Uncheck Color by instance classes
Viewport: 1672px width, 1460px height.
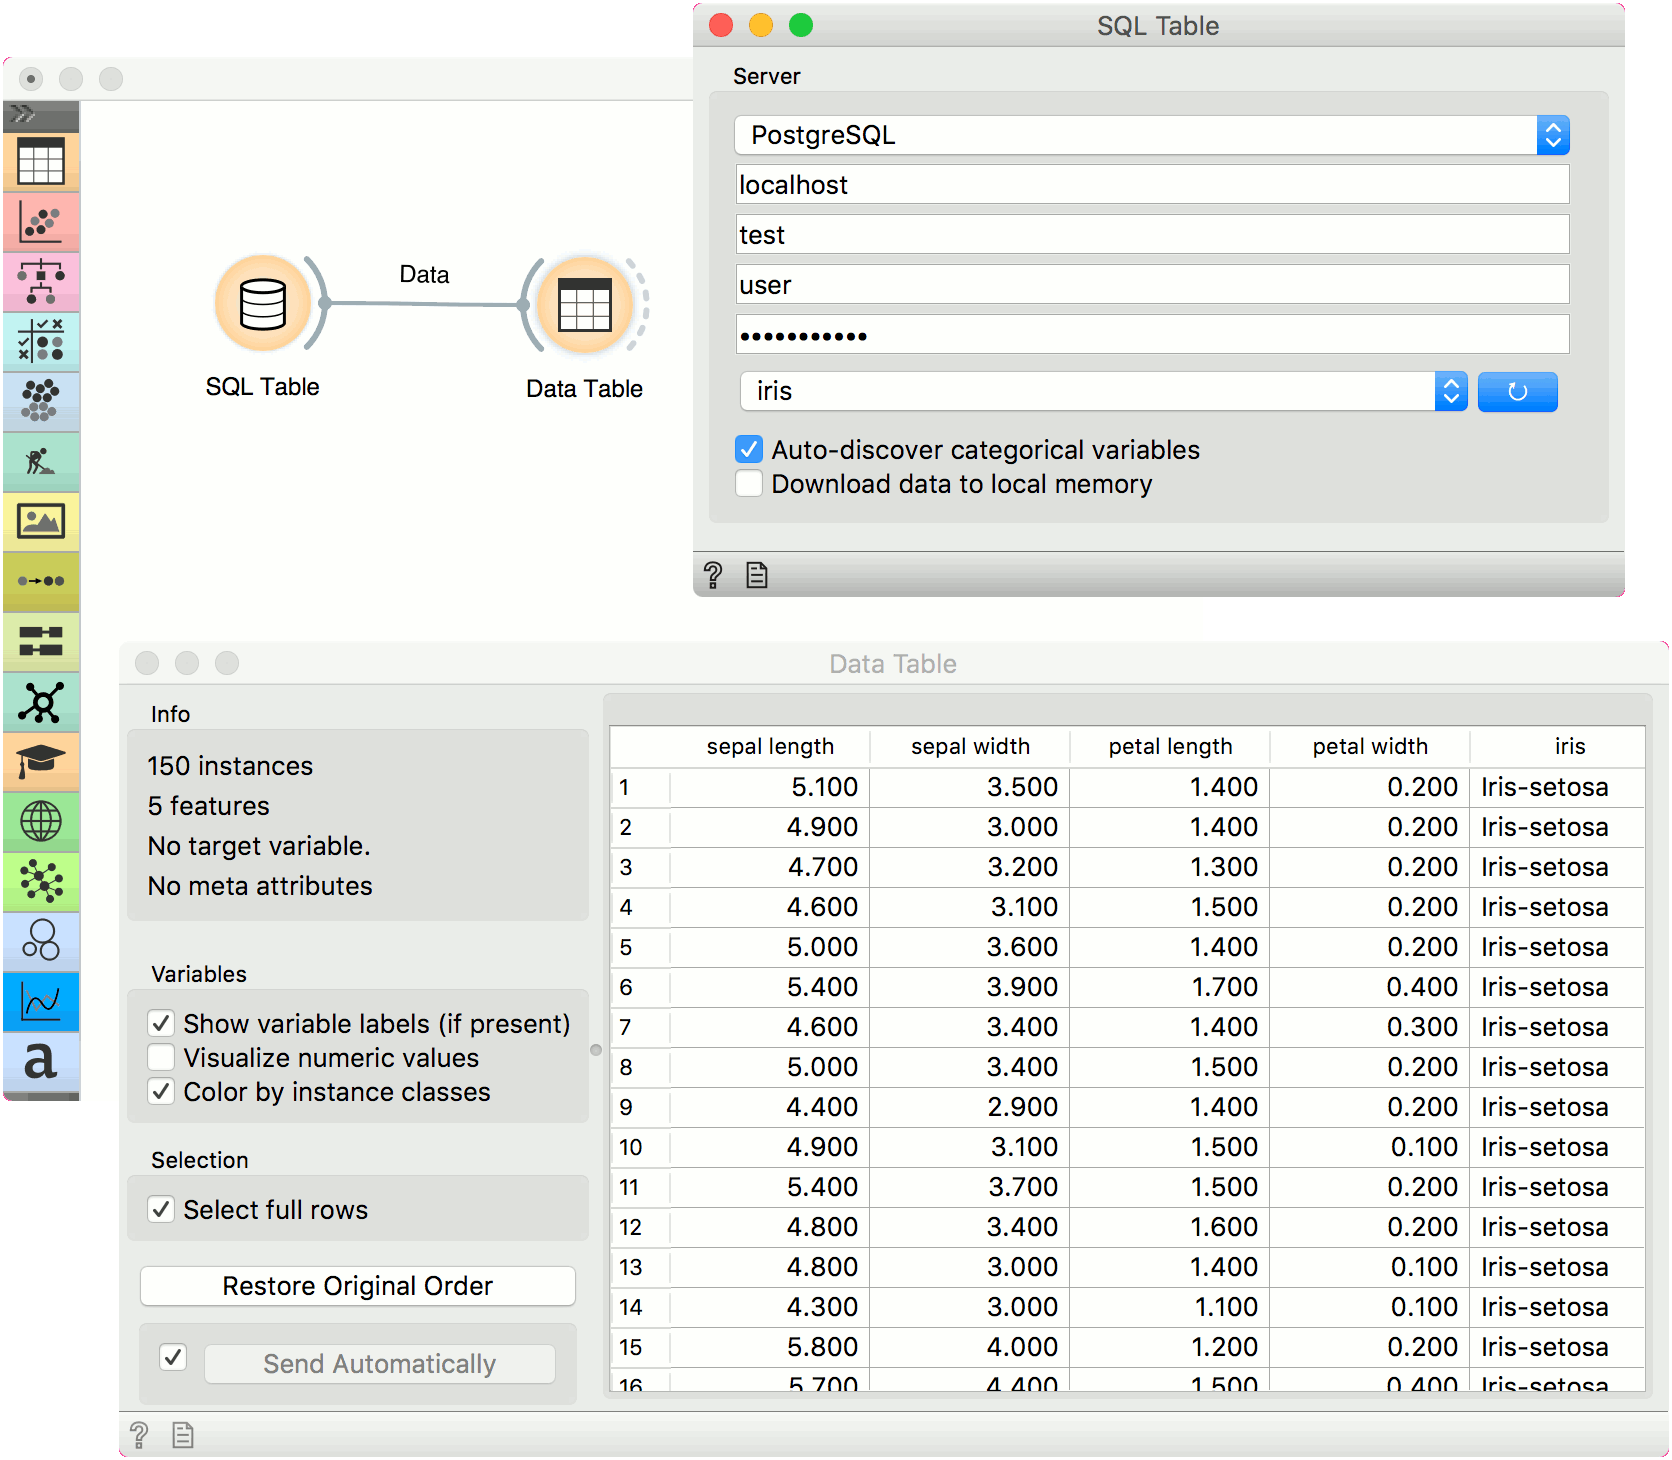[161, 1091]
